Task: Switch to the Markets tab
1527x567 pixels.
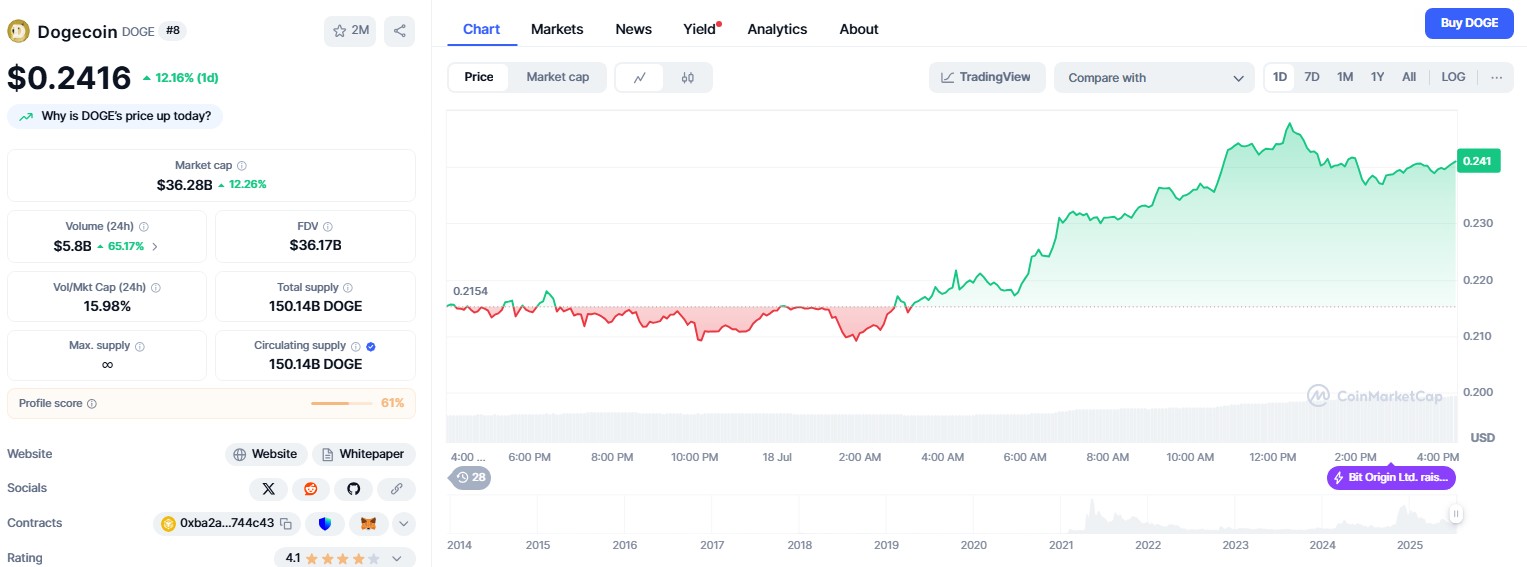Action: tap(557, 29)
